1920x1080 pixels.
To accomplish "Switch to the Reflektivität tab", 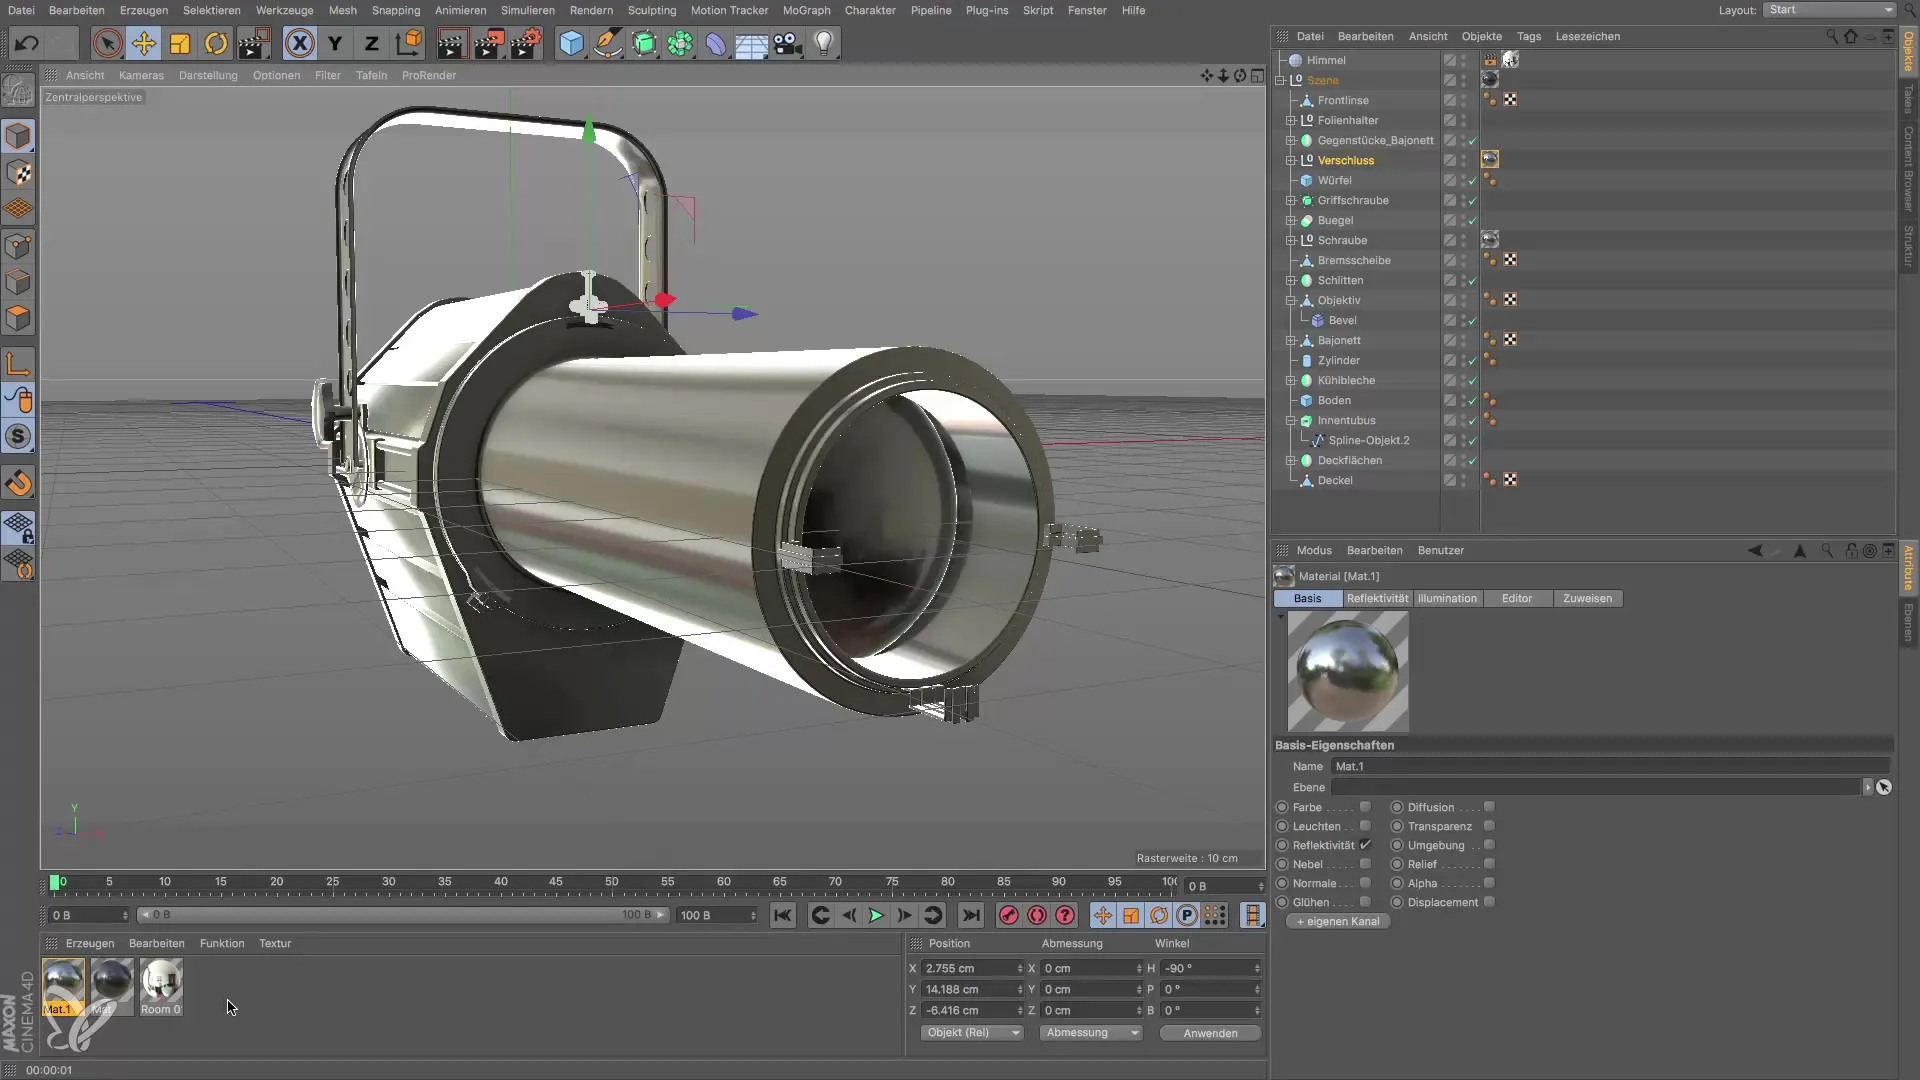I will tap(1377, 598).
